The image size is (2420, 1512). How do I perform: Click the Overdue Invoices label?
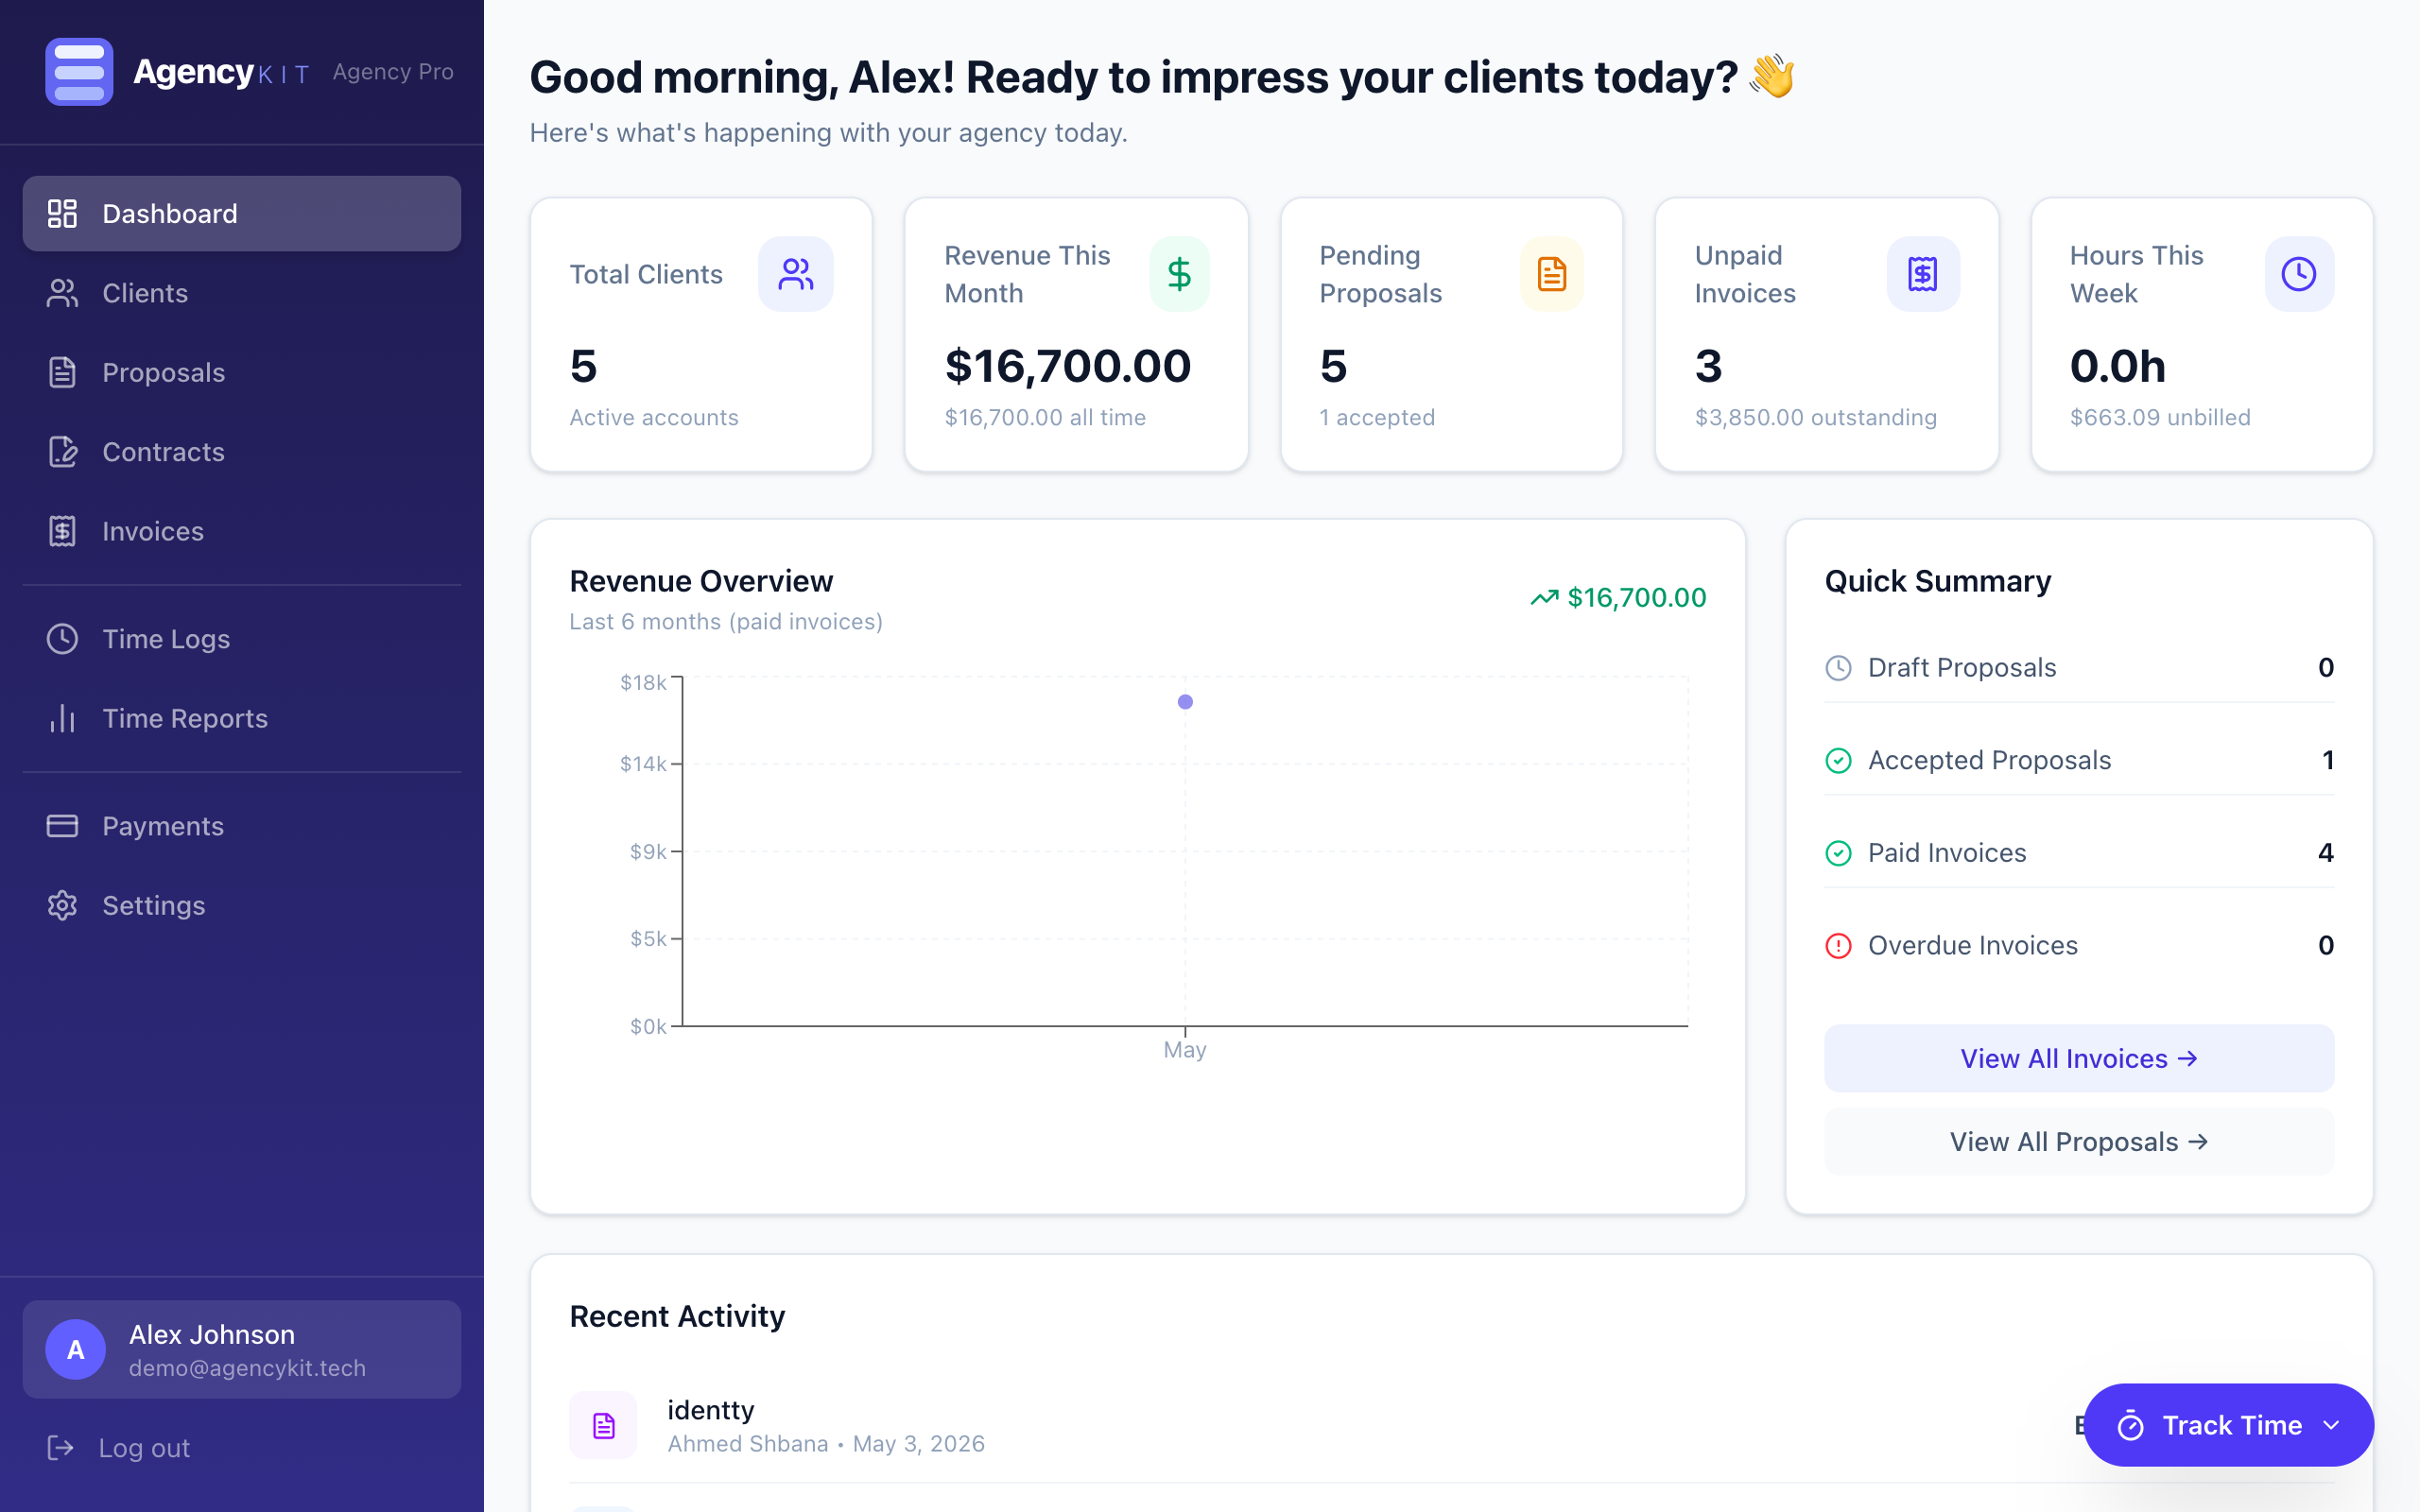(x=1972, y=946)
